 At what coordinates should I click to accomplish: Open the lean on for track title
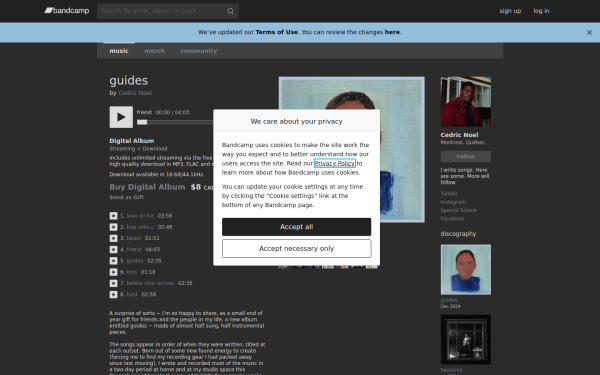tap(140, 216)
